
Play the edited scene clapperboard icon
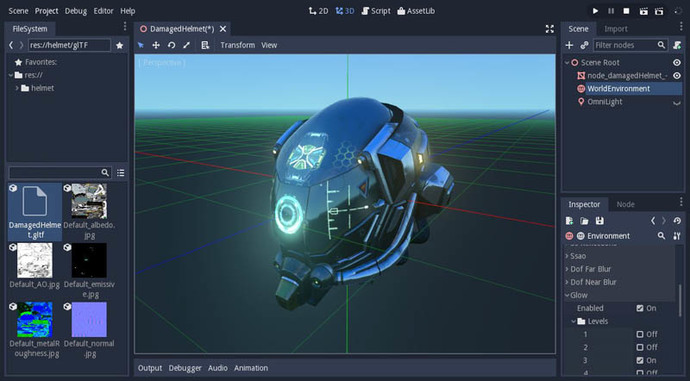point(643,11)
